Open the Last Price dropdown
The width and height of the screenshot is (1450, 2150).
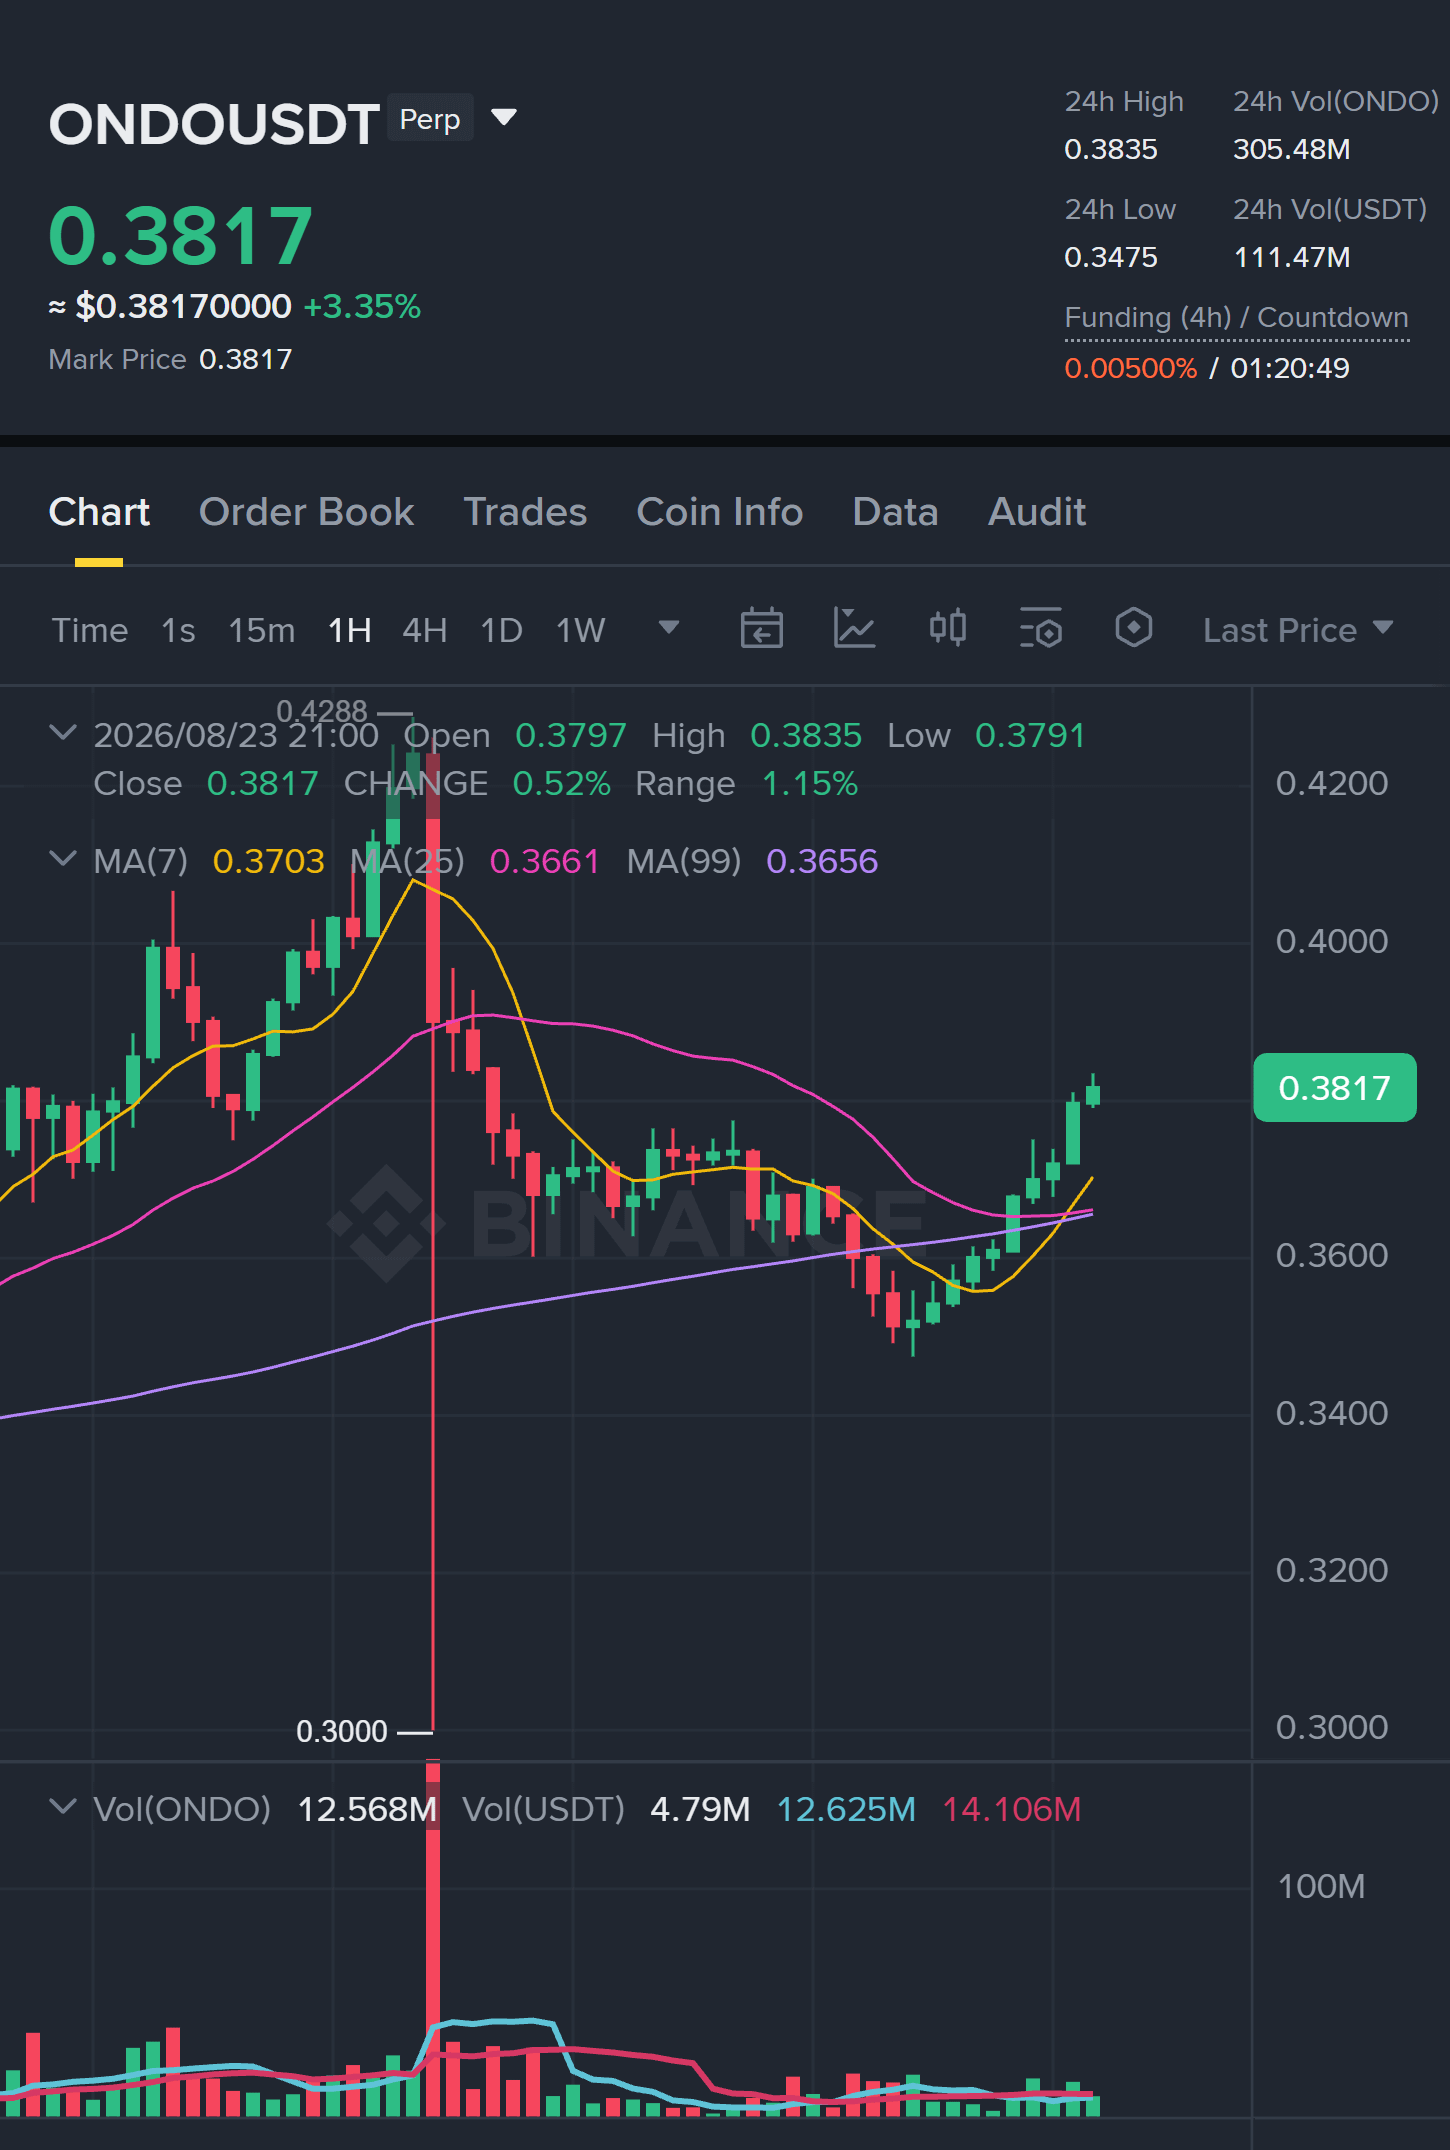(x=1298, y=630)
